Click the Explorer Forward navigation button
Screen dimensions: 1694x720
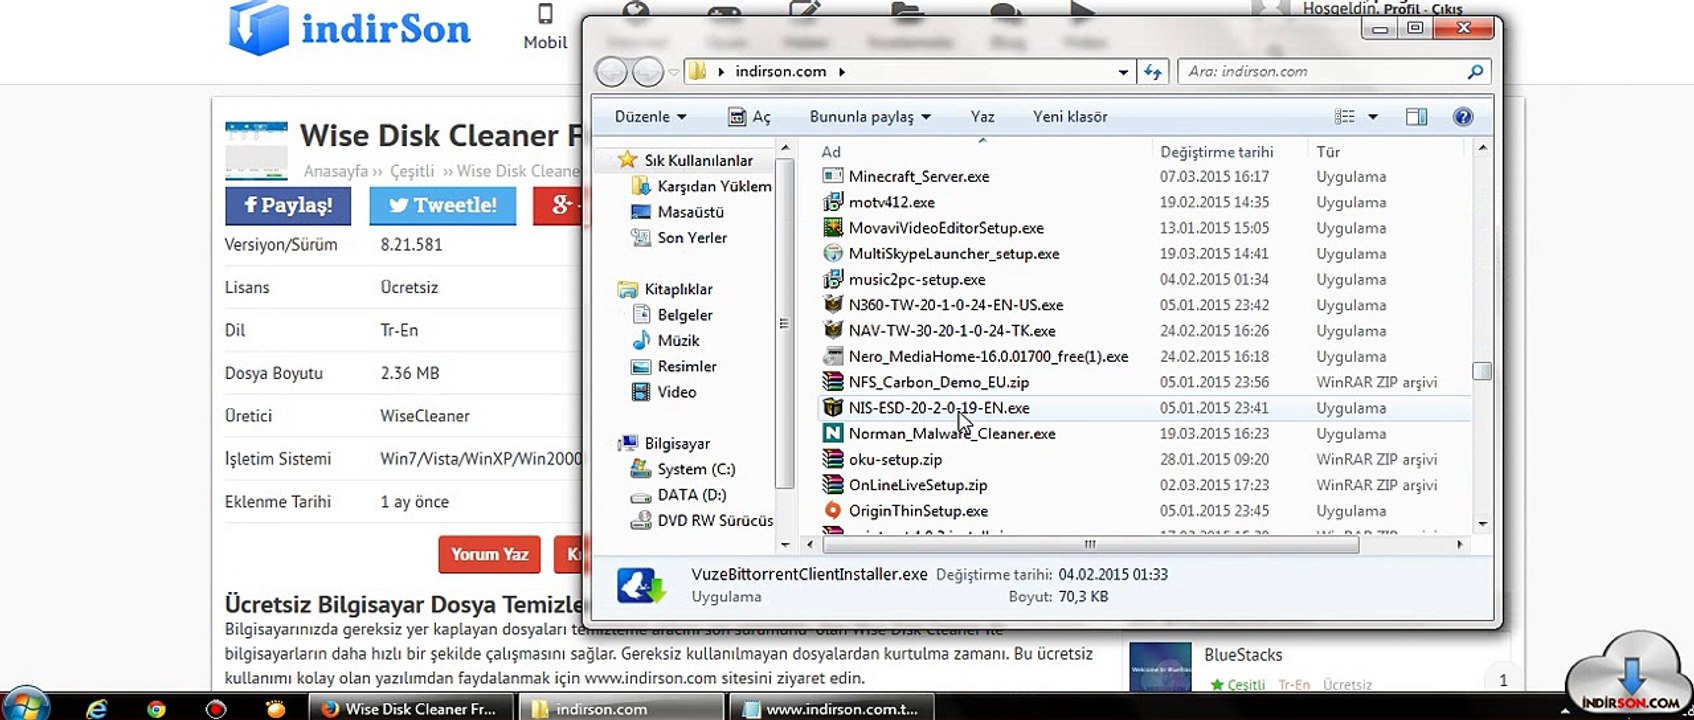(648, 71)
